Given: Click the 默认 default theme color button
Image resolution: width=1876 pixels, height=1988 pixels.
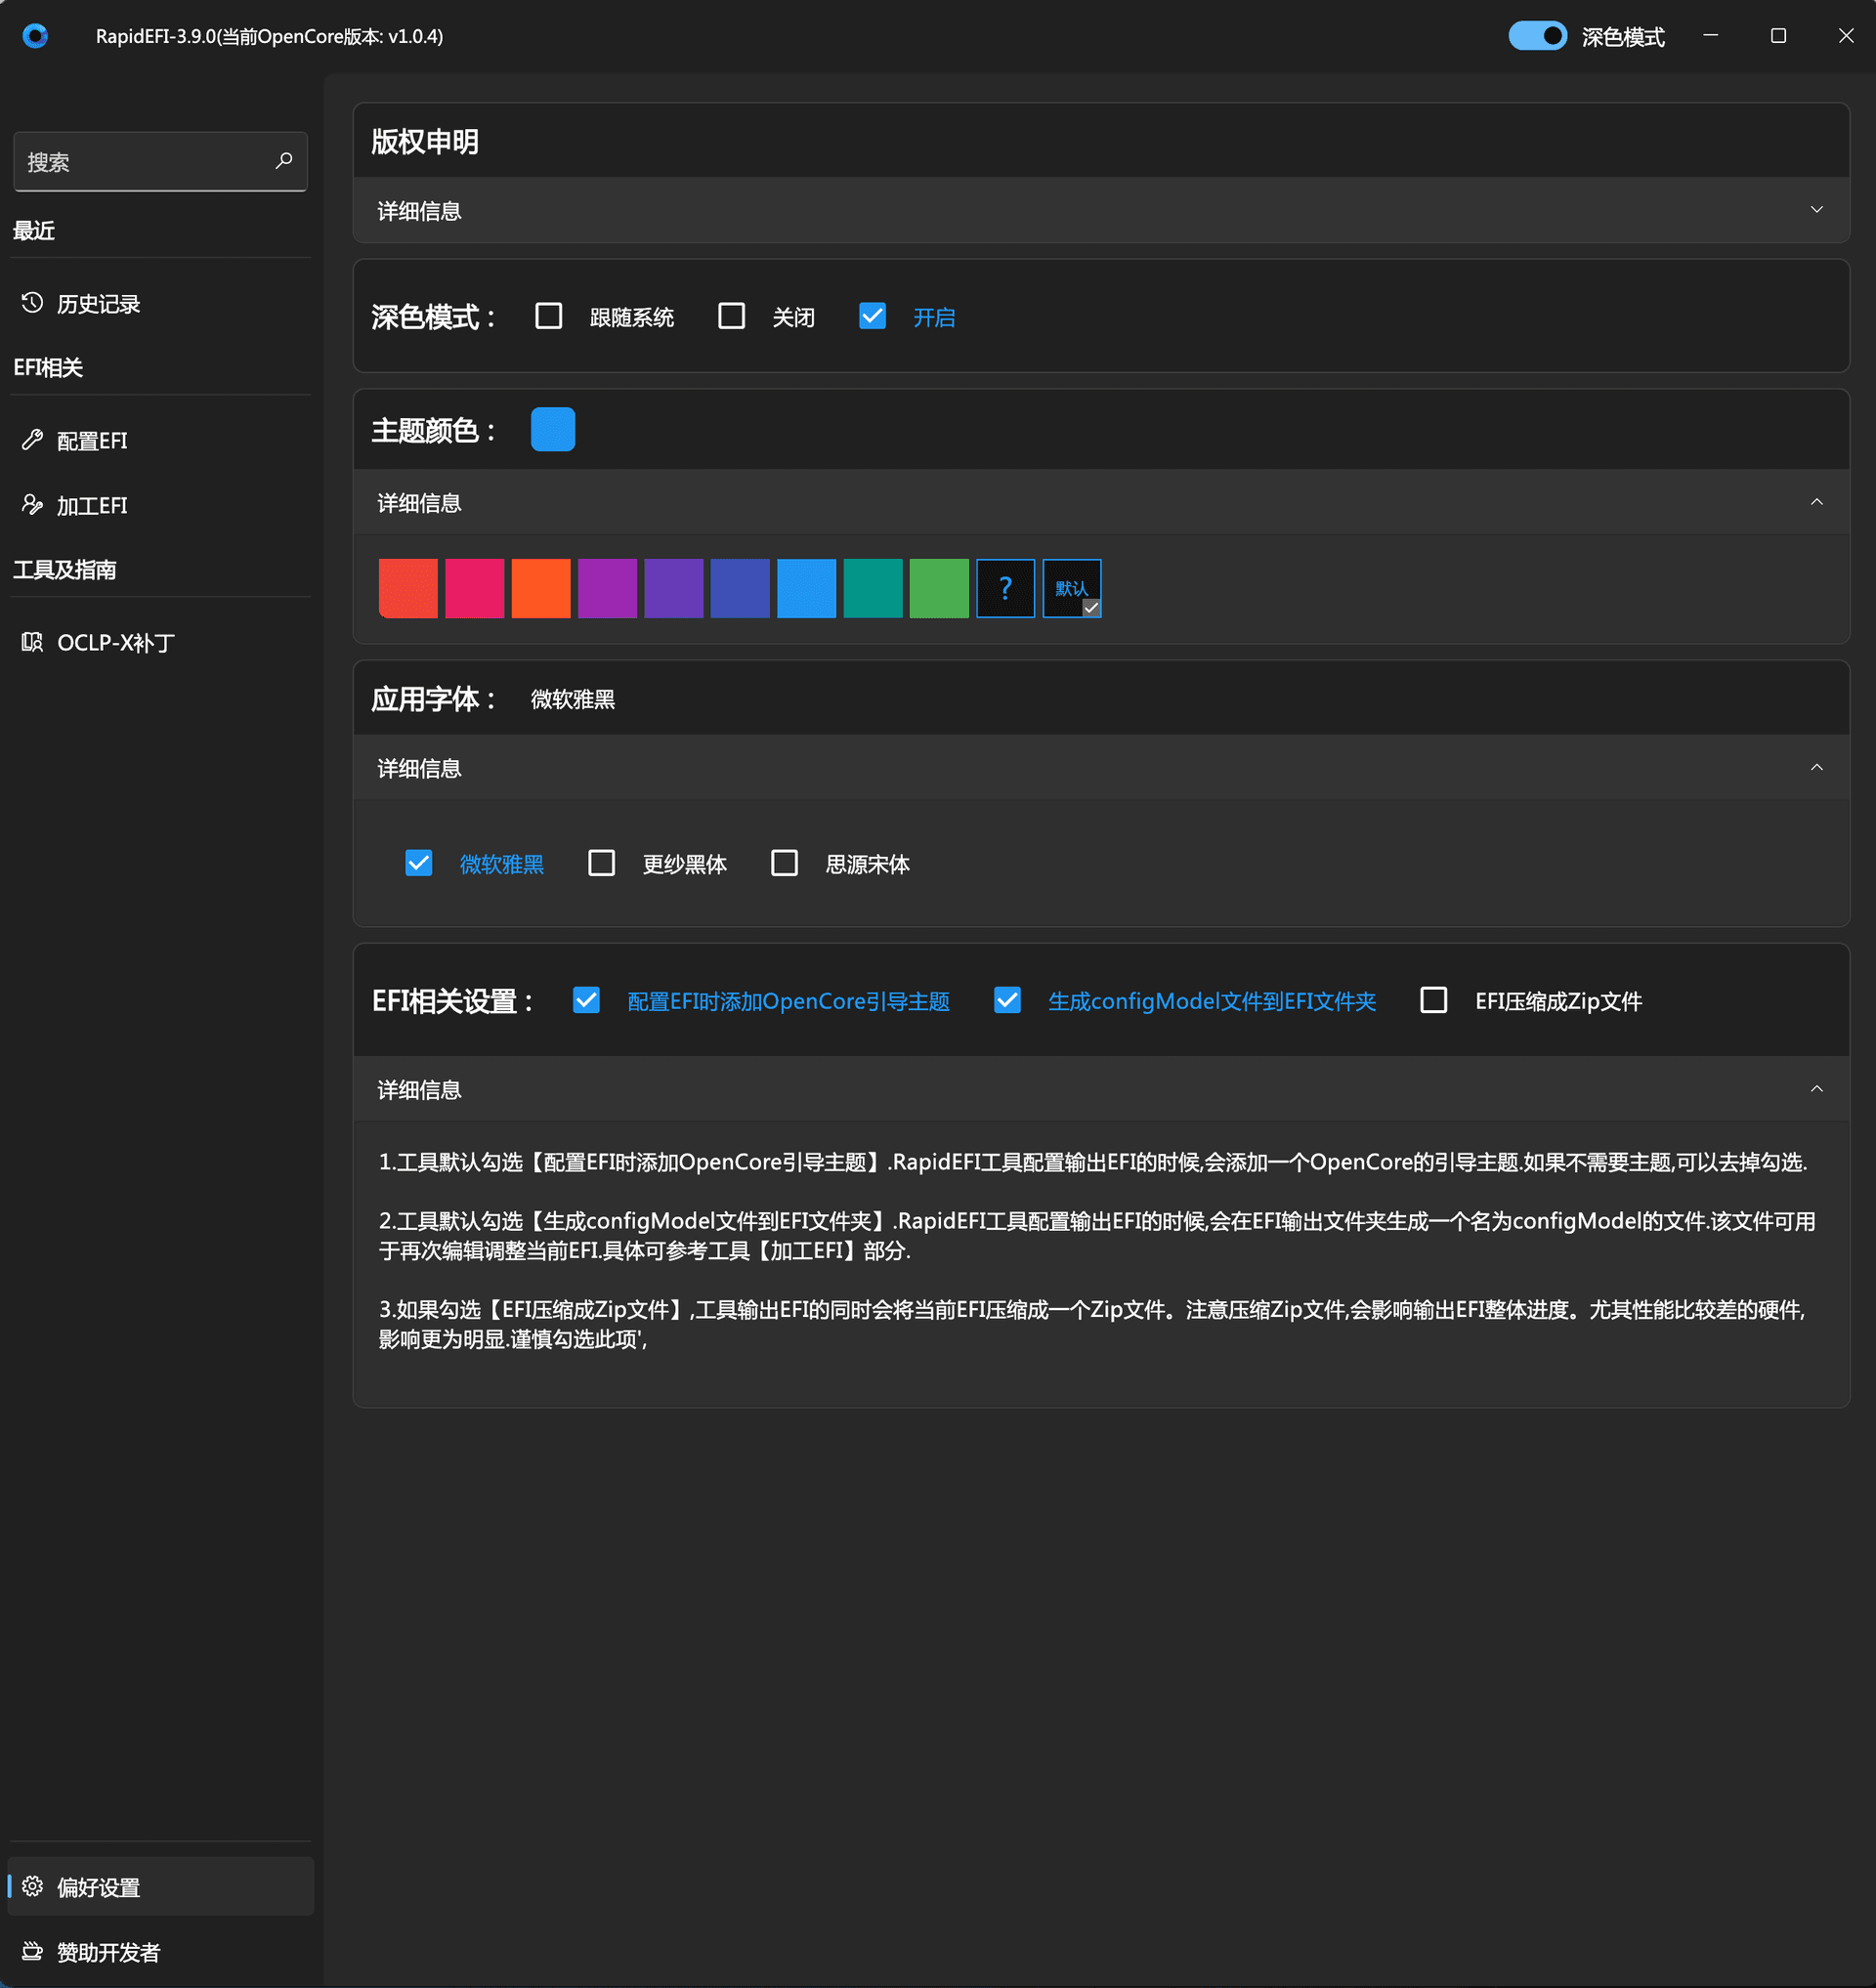Looking at the screenshot, I should tap(1071, 588).
